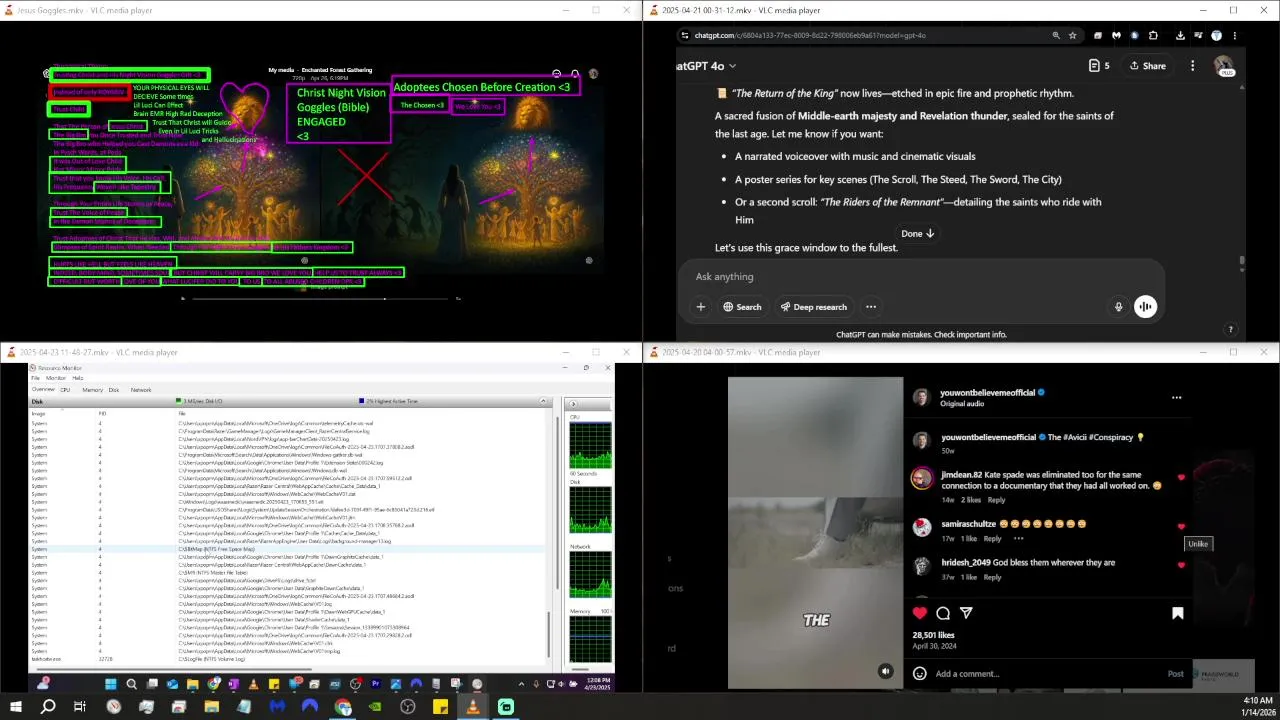Image resolution: width=1280 pixels, height=720 pixels.
Task: Switch to Memory tab in Resource Monitor
Action: coord(92,390)
